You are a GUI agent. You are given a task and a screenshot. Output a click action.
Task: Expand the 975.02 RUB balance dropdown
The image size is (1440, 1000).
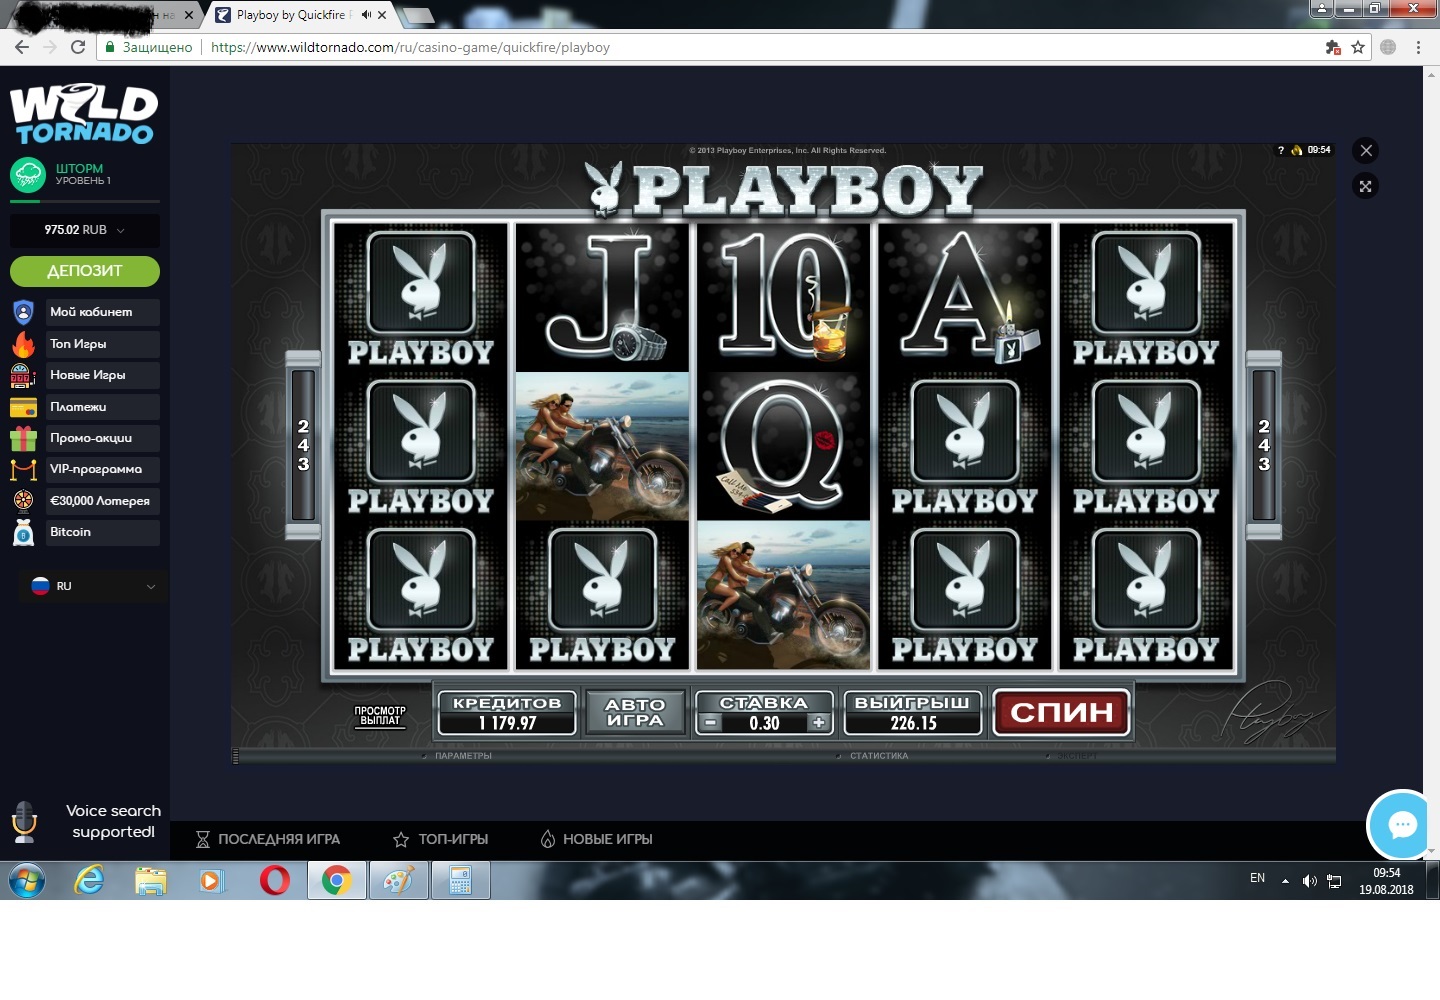[x=84, y=230]
